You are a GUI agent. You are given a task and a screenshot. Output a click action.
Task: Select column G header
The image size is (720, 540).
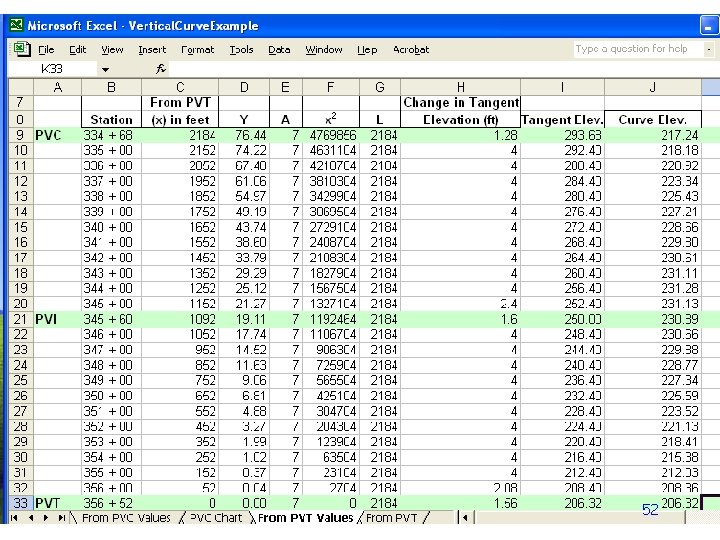tap(380, 87)
